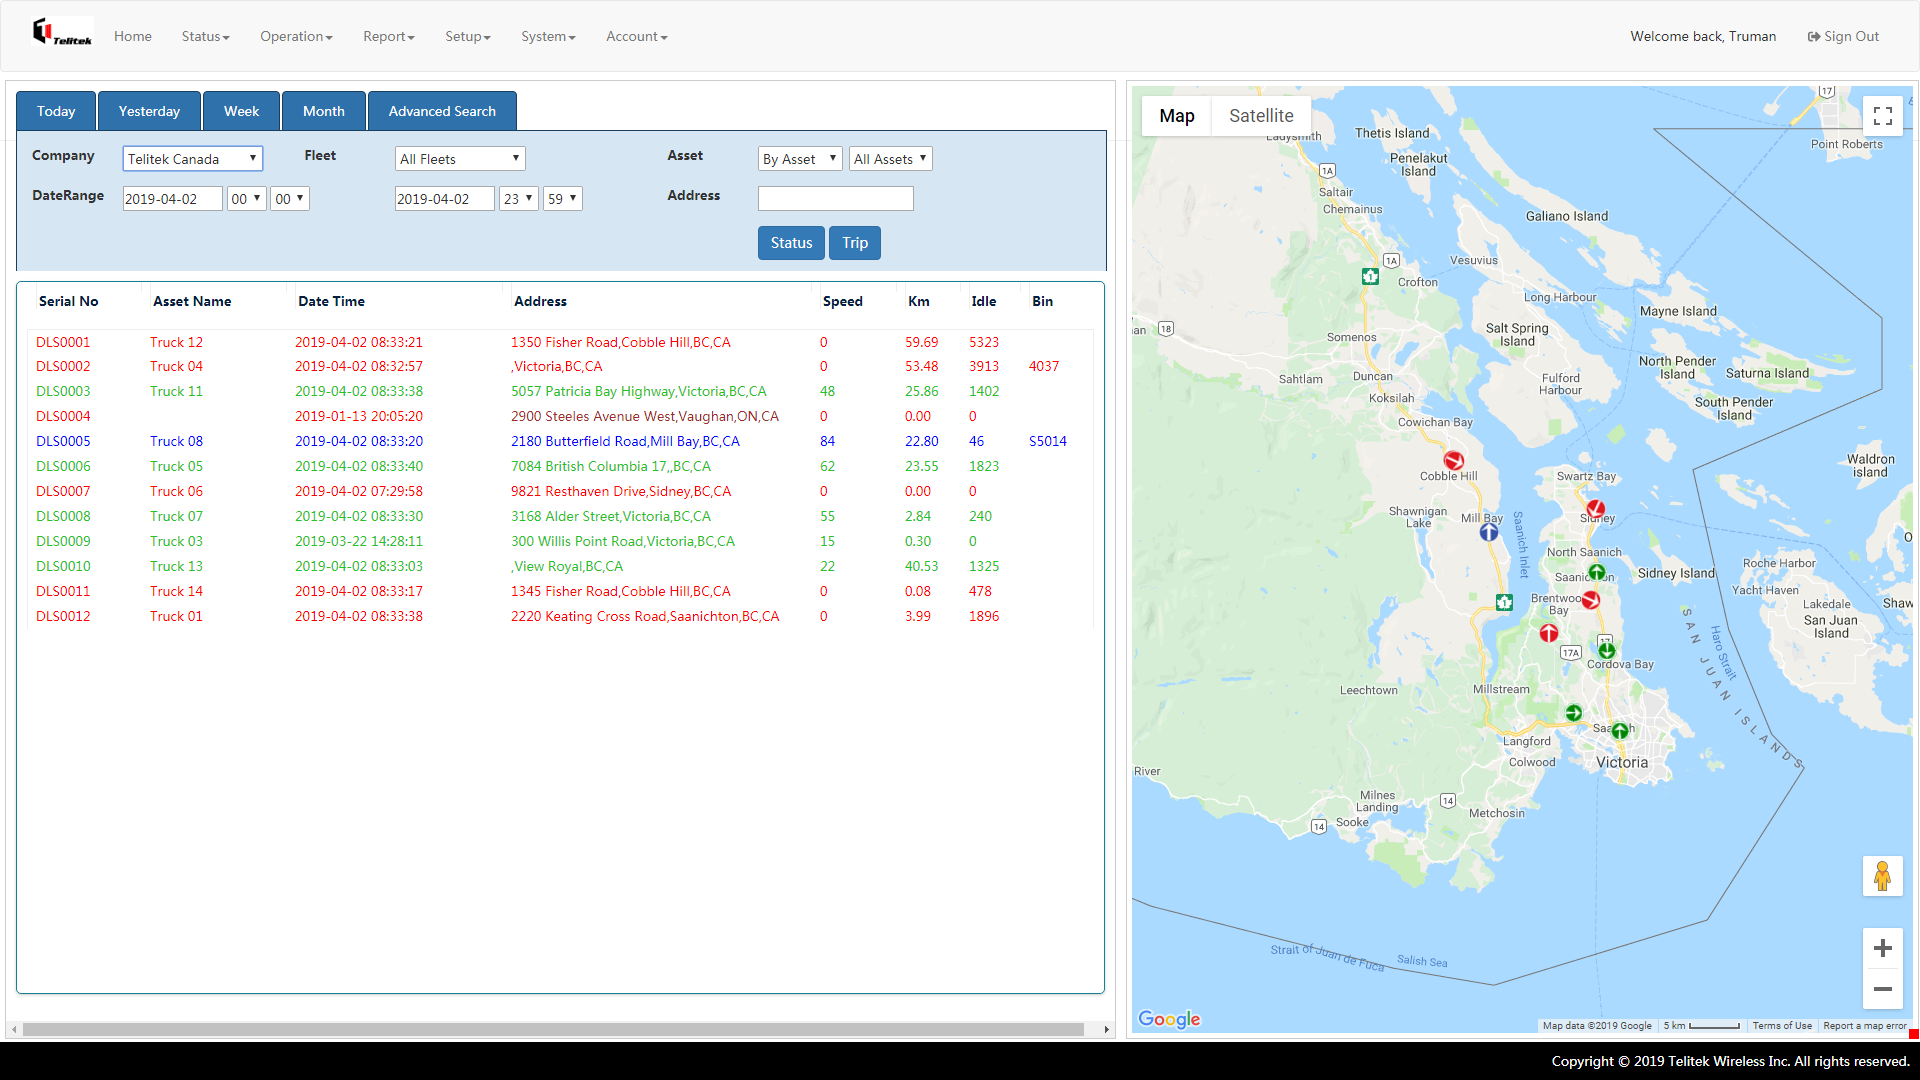Click Truck 05 in row DLS0006
The height and width of the screenshot is (1080, 1920).
(176, 466)
